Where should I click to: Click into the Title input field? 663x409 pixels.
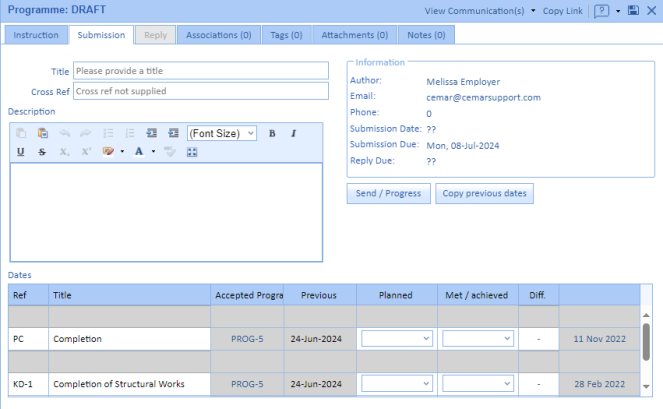coord(200,71)
